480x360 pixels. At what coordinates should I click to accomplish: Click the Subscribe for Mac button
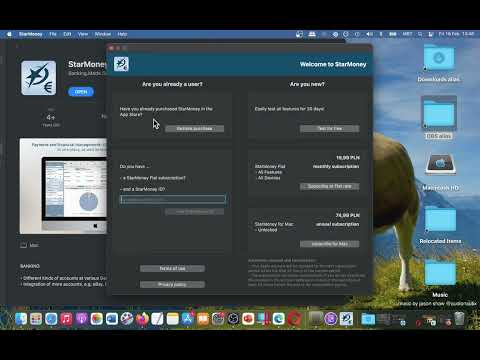(329, 244)
